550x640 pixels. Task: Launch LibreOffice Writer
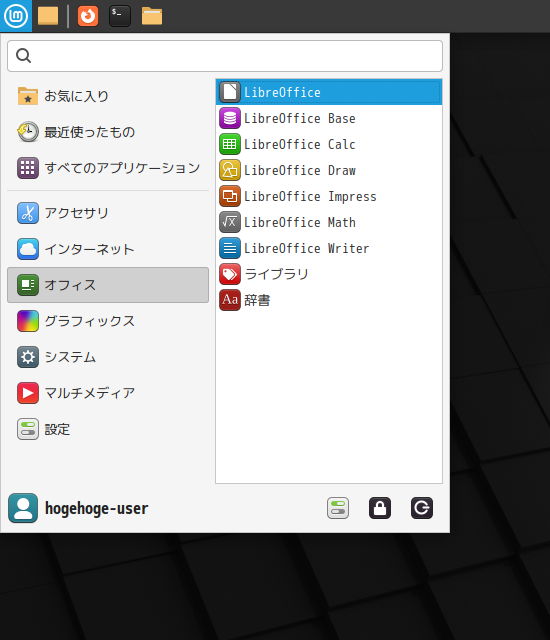point(329,249)
